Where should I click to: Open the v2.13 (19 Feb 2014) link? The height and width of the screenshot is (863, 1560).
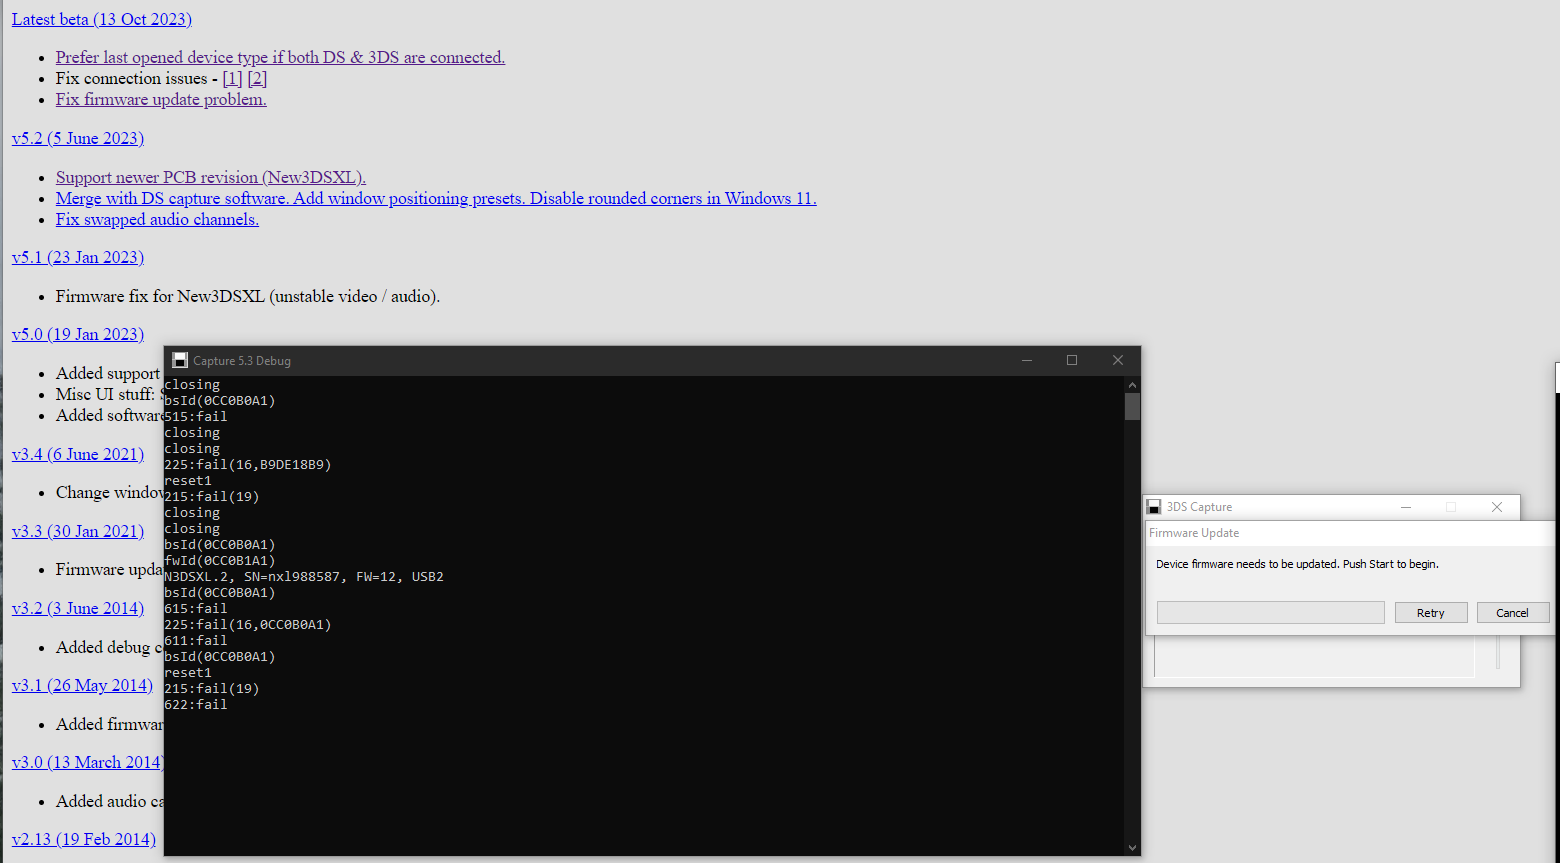[84, 839]
